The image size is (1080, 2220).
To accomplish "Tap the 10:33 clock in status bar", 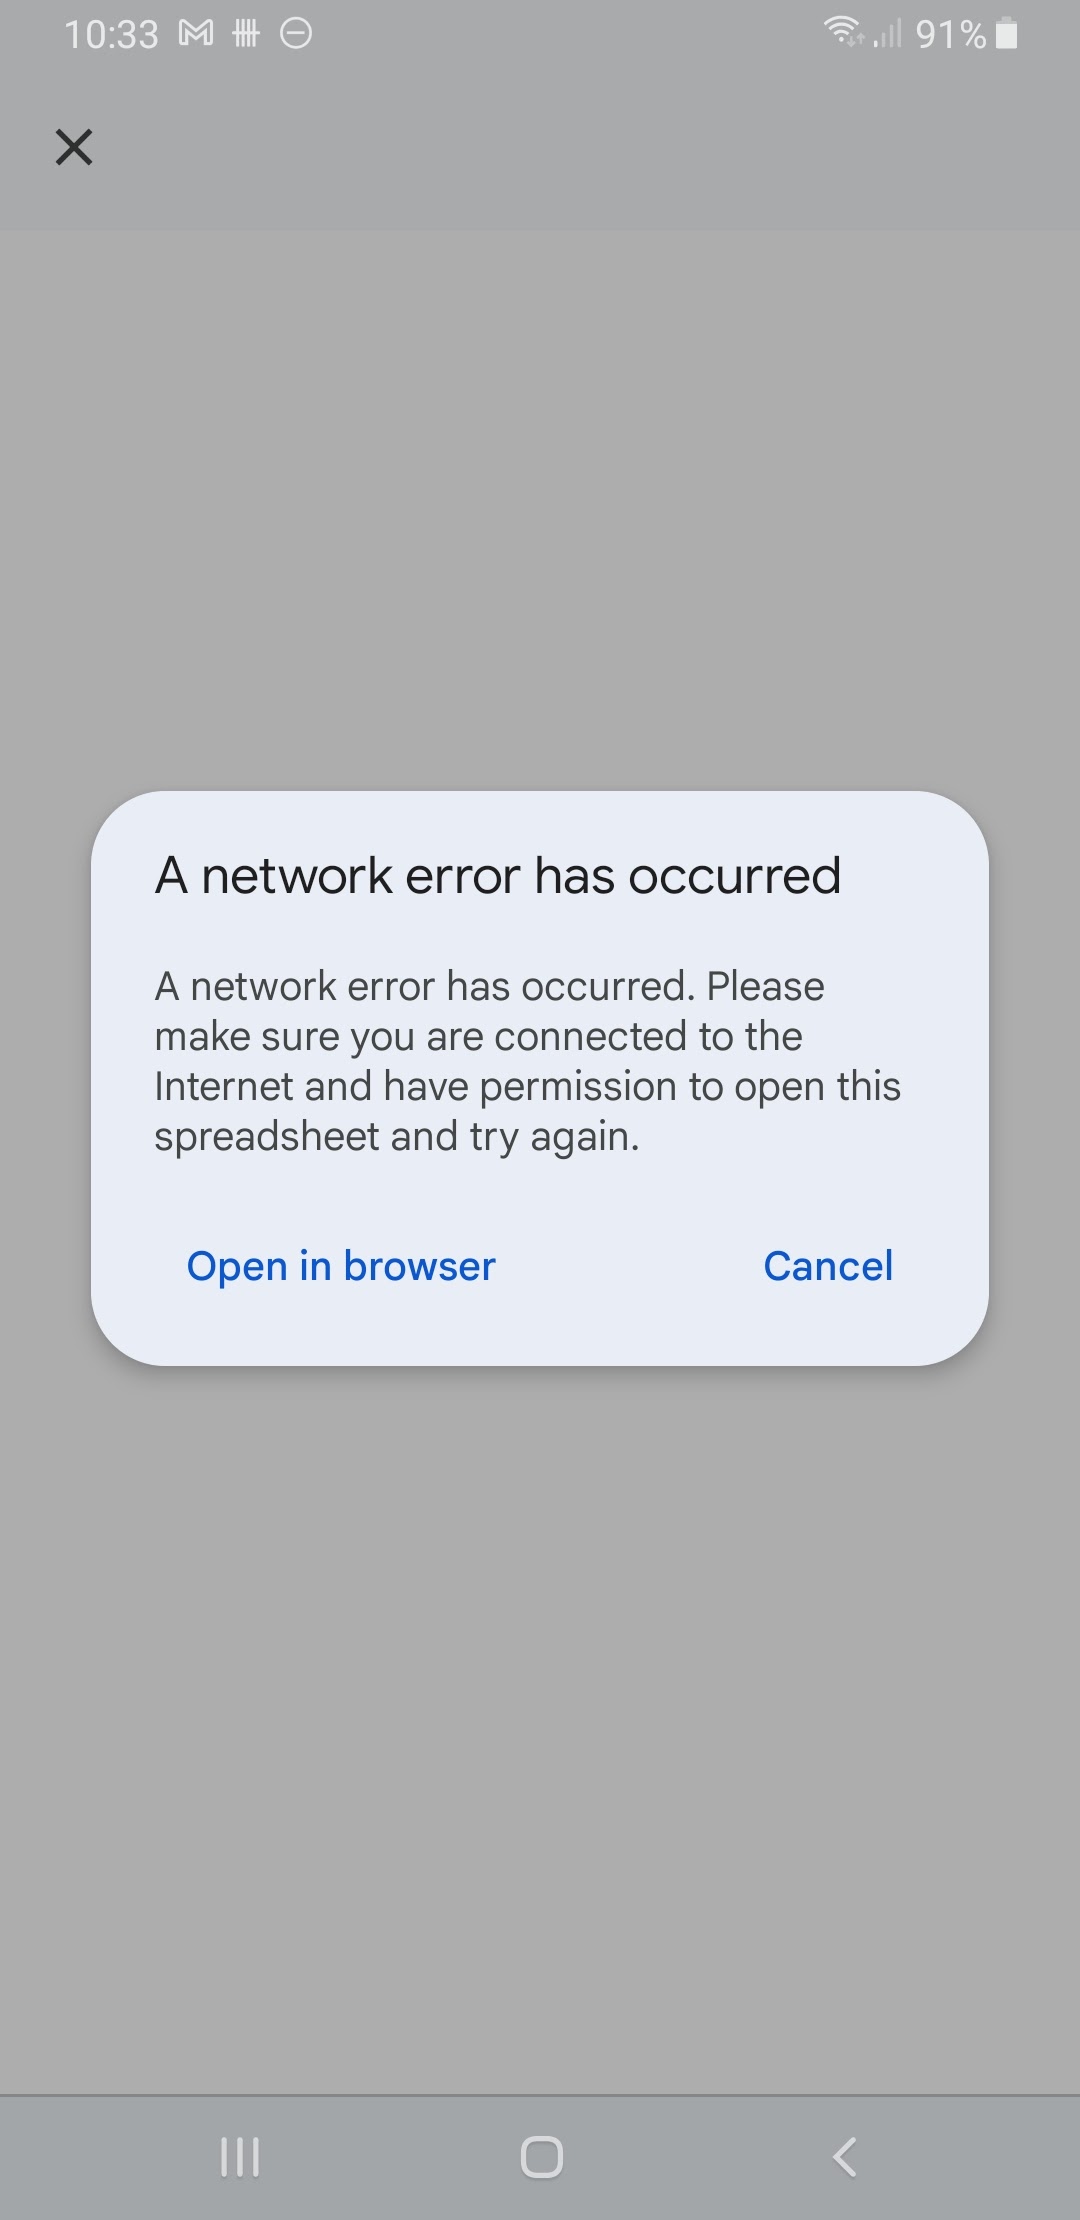I will [x=112, y=35].
